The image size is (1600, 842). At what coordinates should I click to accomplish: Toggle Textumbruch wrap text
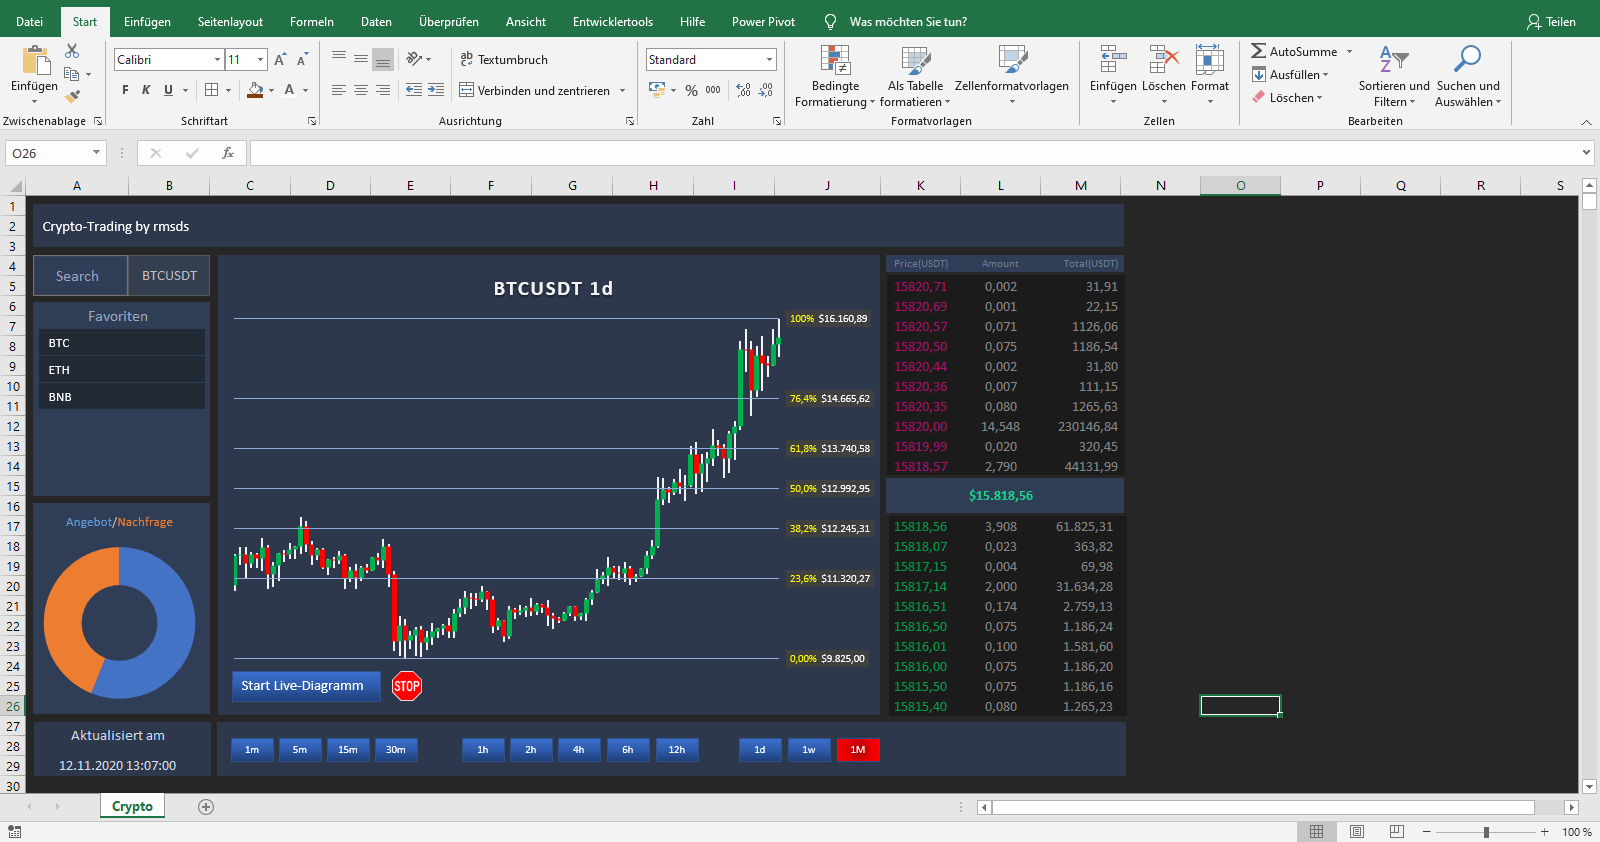click(504, 60)
